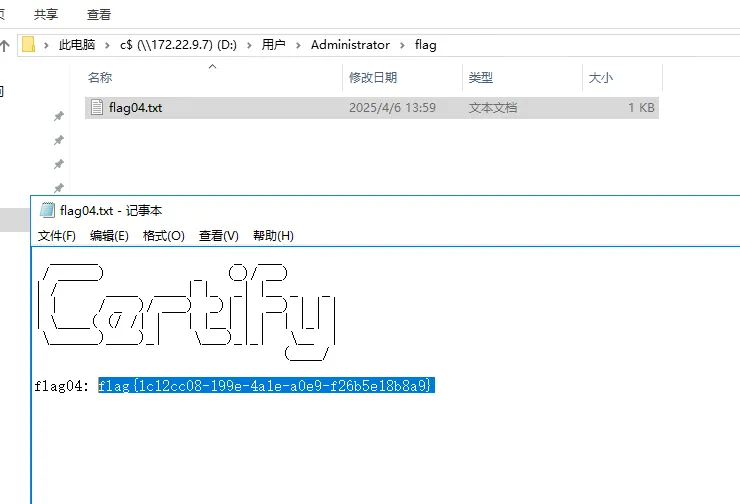Open the 格式(O) menu in Notepad

point(163,235)
